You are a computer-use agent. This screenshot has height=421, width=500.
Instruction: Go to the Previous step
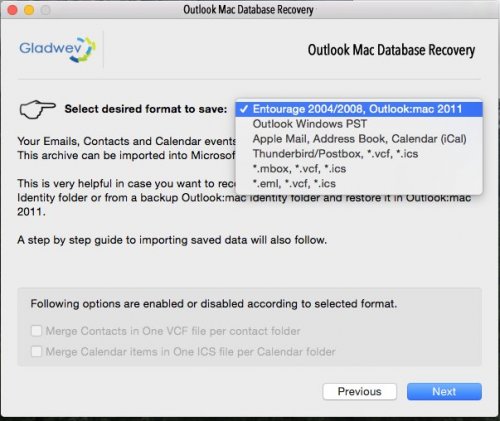coord(360,391)
